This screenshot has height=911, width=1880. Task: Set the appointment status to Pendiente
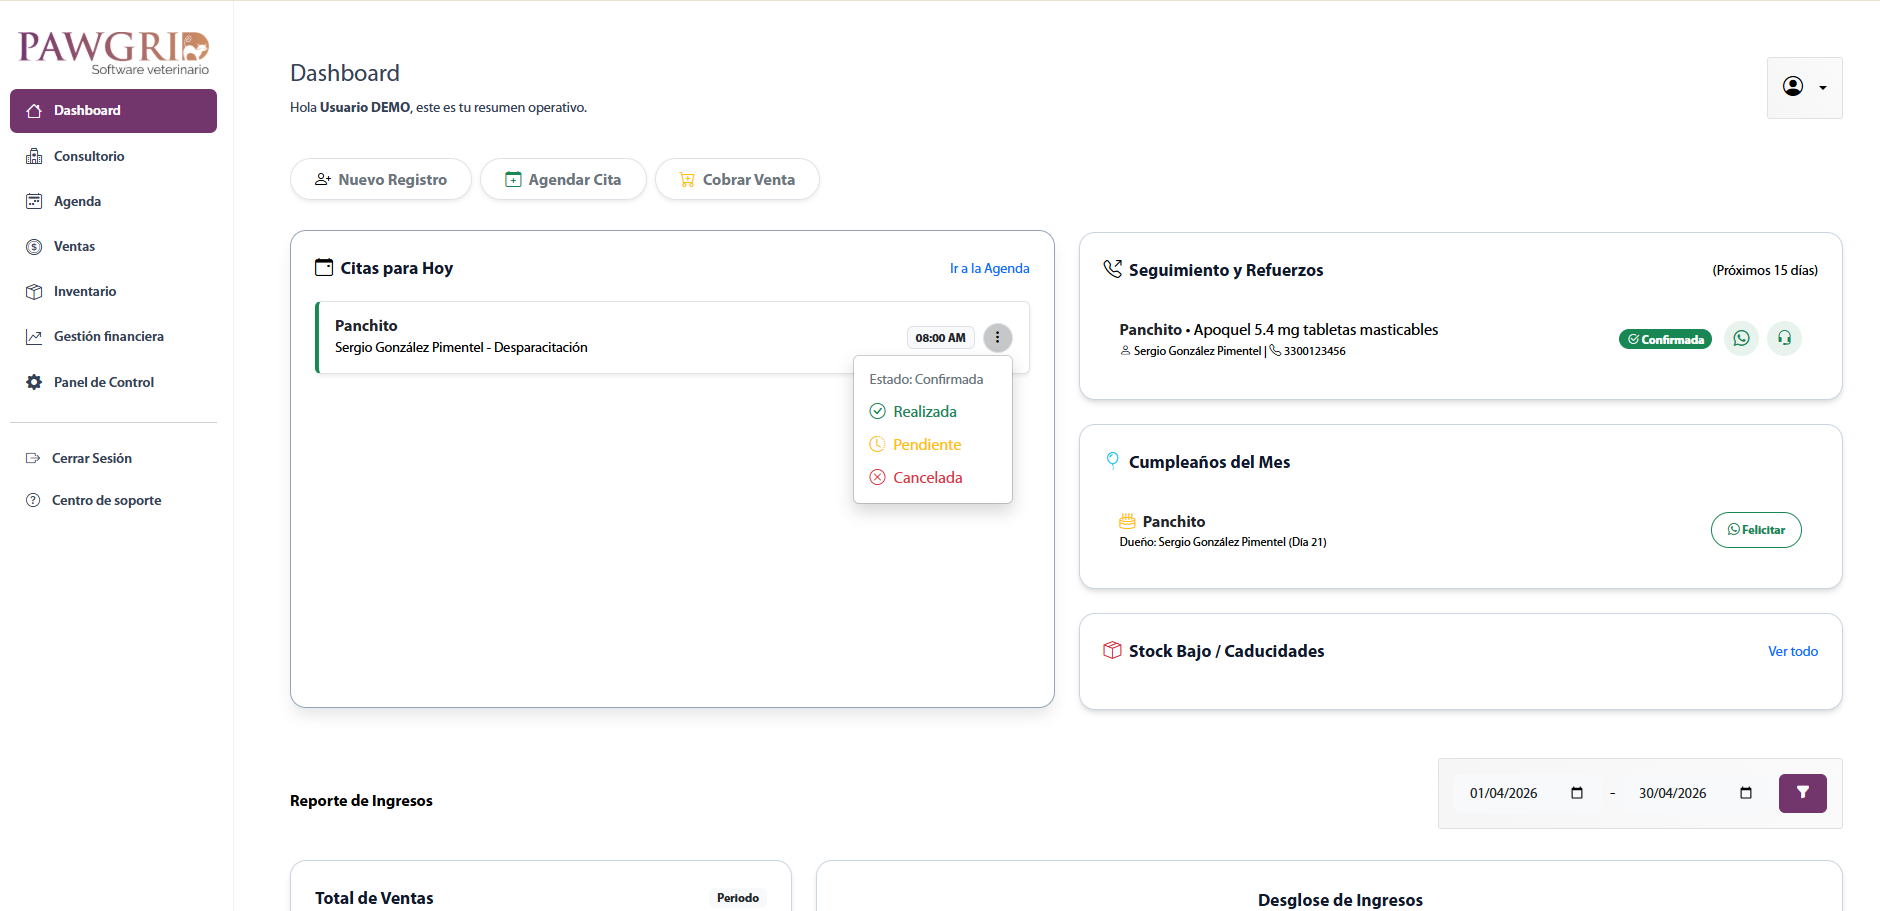(x=926, y=444)
